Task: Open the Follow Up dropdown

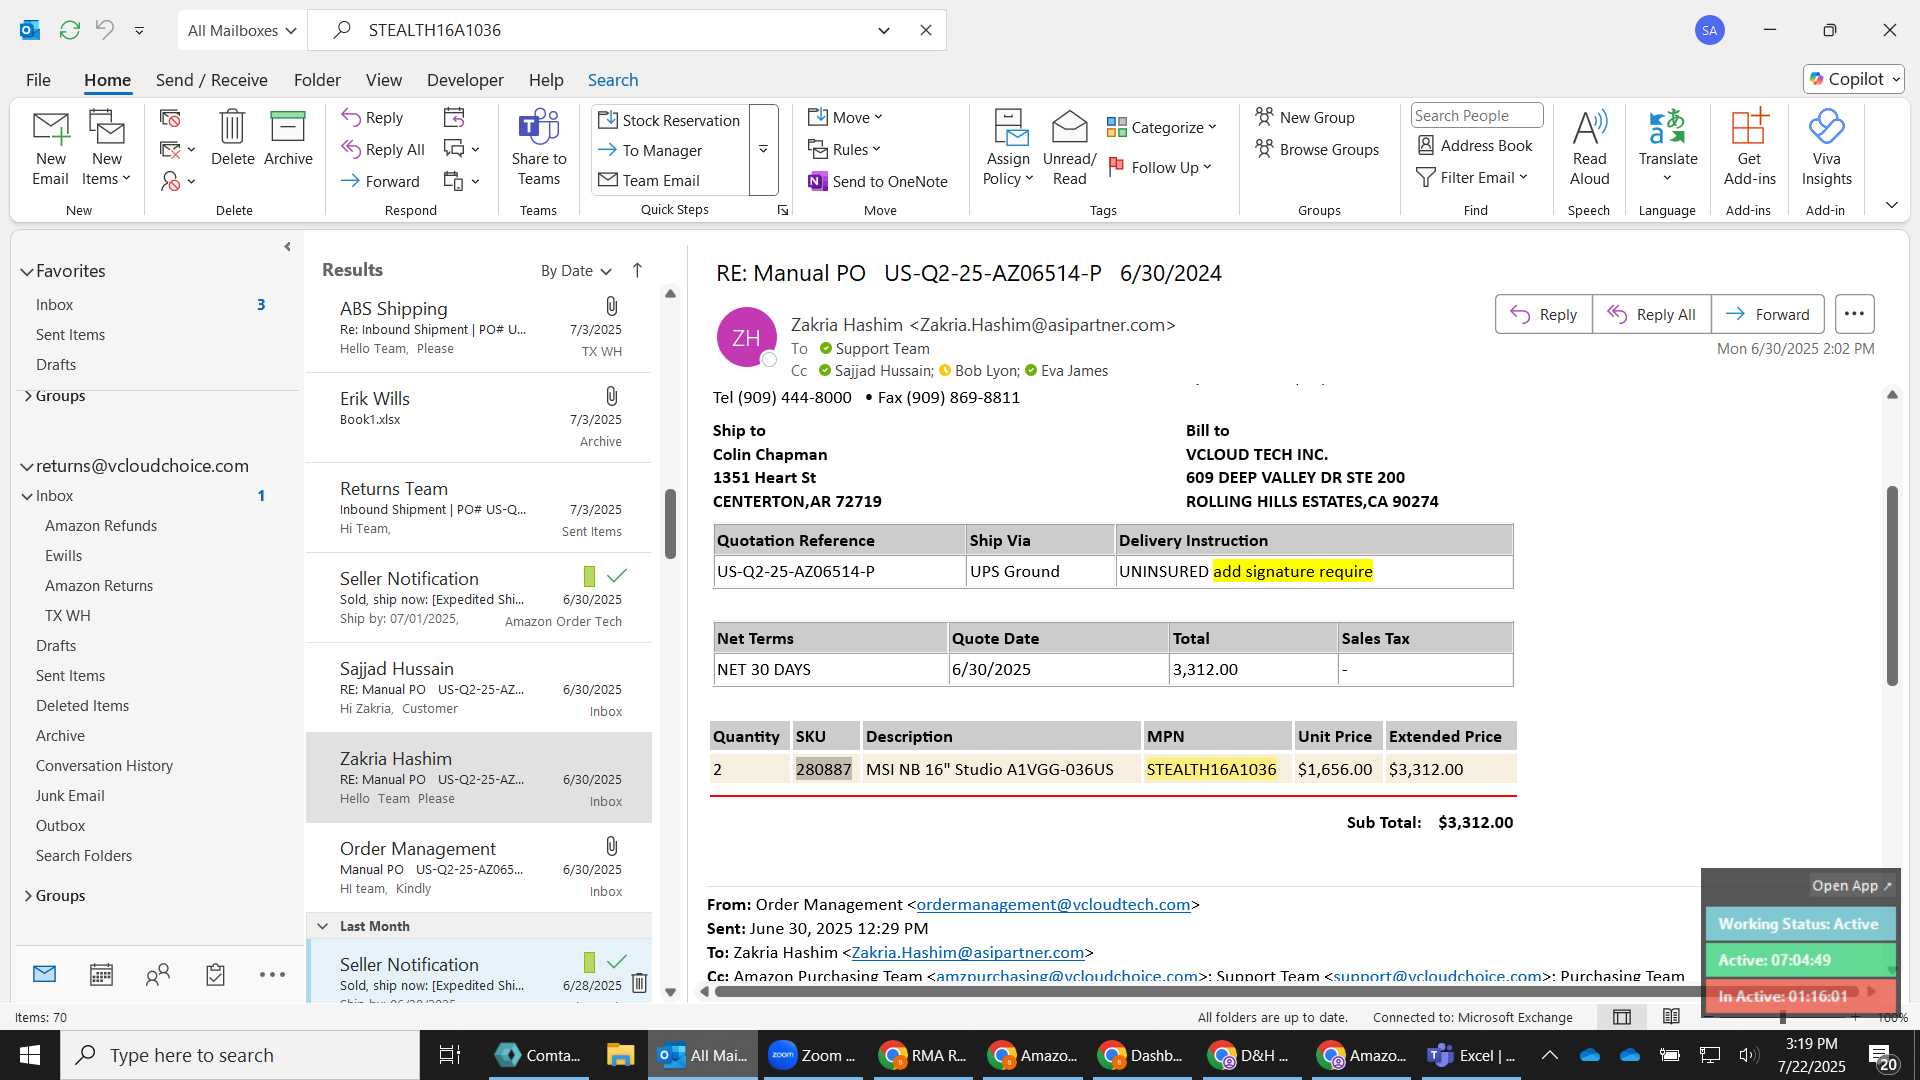Action: [x=1160, y=167]
